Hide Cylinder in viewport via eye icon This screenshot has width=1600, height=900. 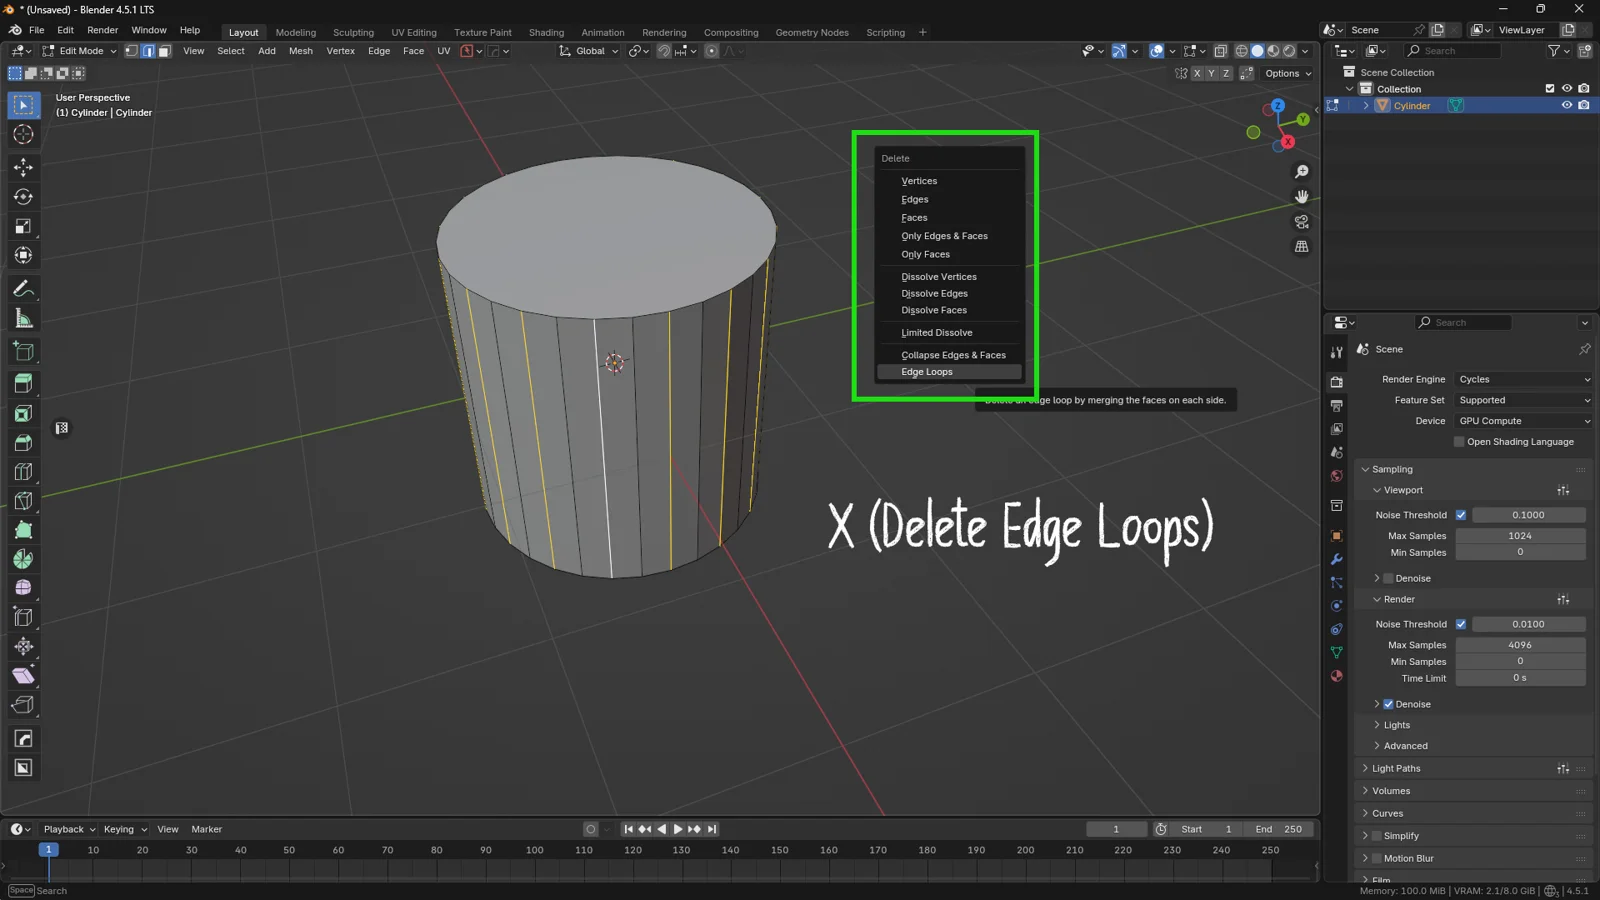point(1567,106)
